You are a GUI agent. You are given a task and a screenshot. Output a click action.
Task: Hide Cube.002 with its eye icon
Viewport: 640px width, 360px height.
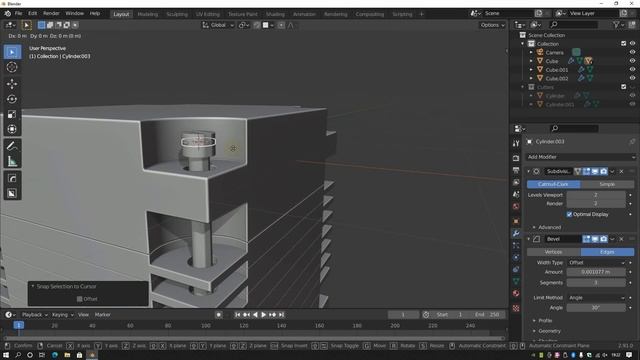click(x=632, y=78)
